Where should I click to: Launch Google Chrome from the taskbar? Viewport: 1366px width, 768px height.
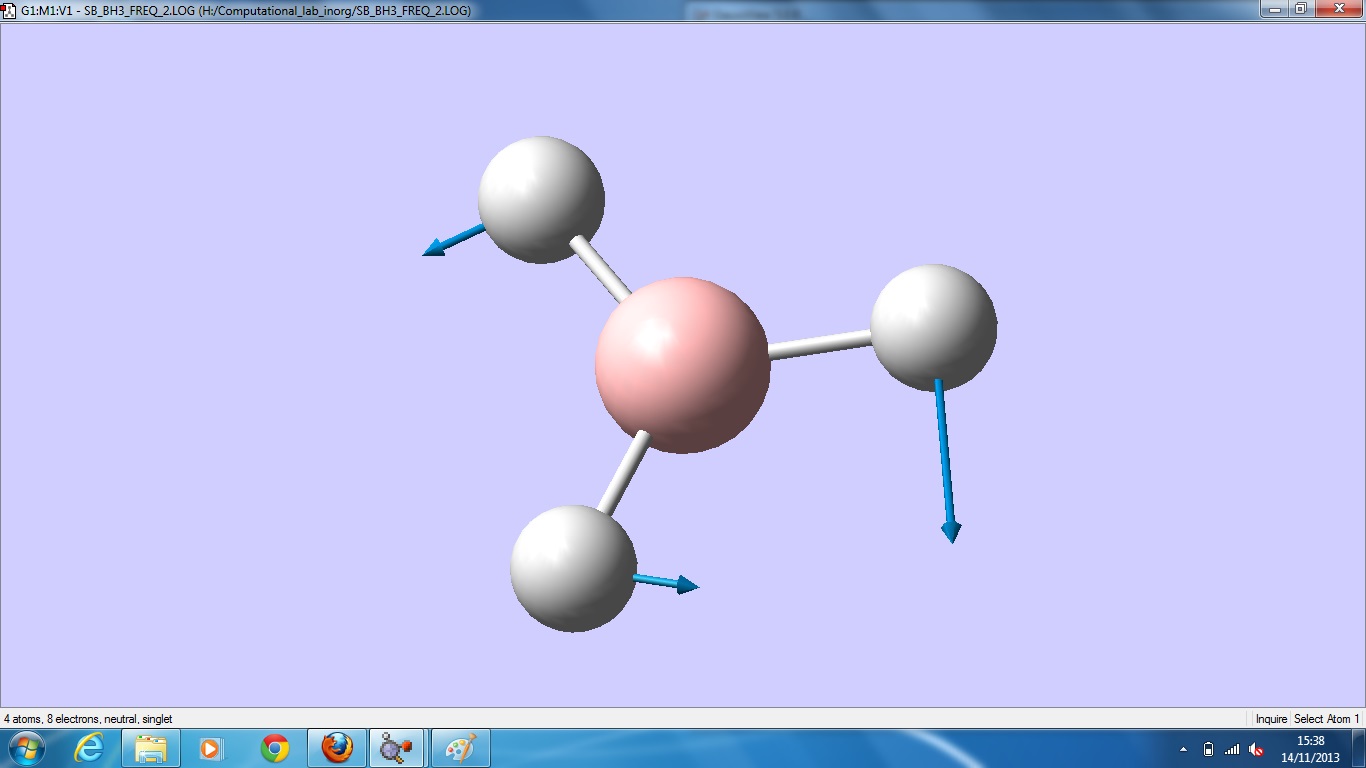274,748
